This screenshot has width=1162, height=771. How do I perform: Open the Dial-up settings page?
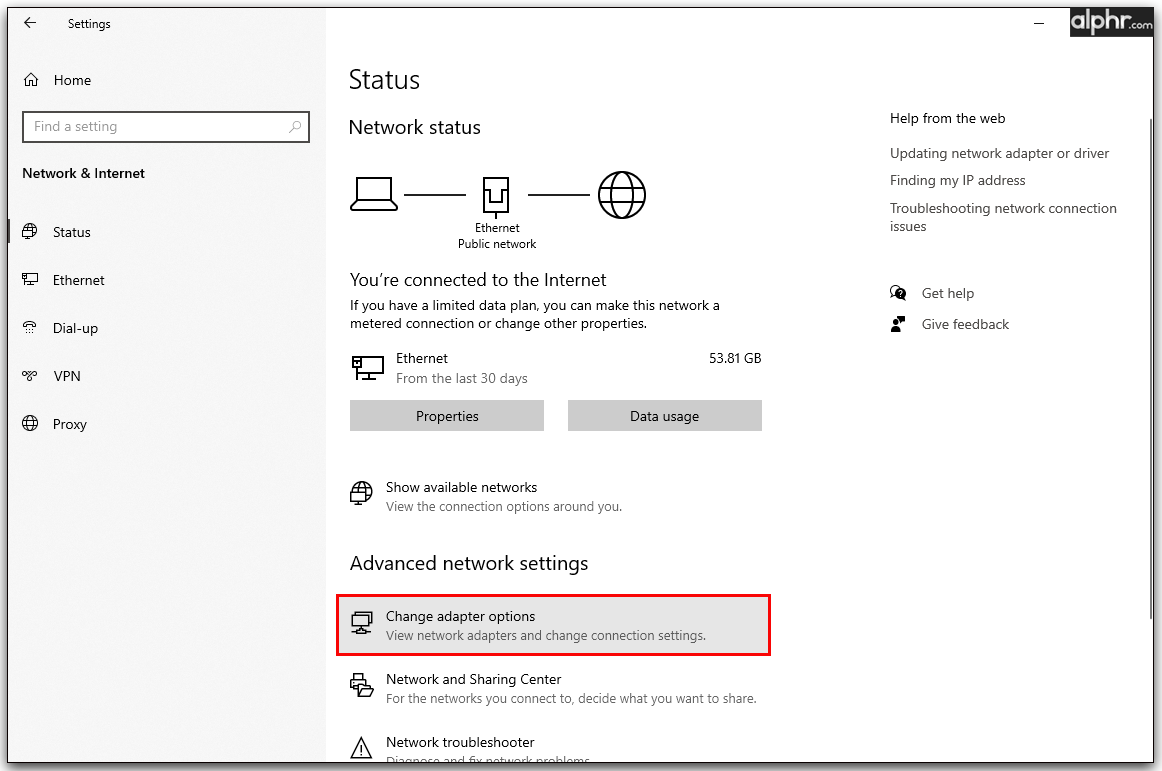click(75, 328)
